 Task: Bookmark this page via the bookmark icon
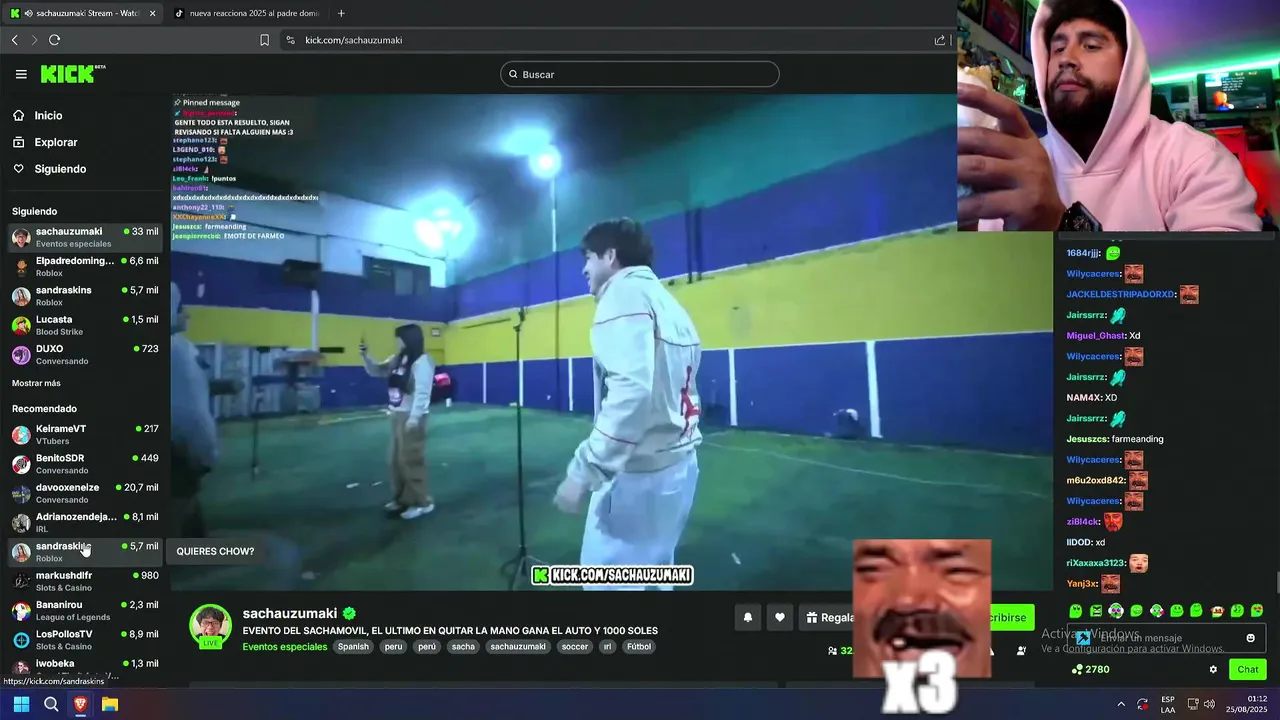pyautogui.click(x=264, y=40)
